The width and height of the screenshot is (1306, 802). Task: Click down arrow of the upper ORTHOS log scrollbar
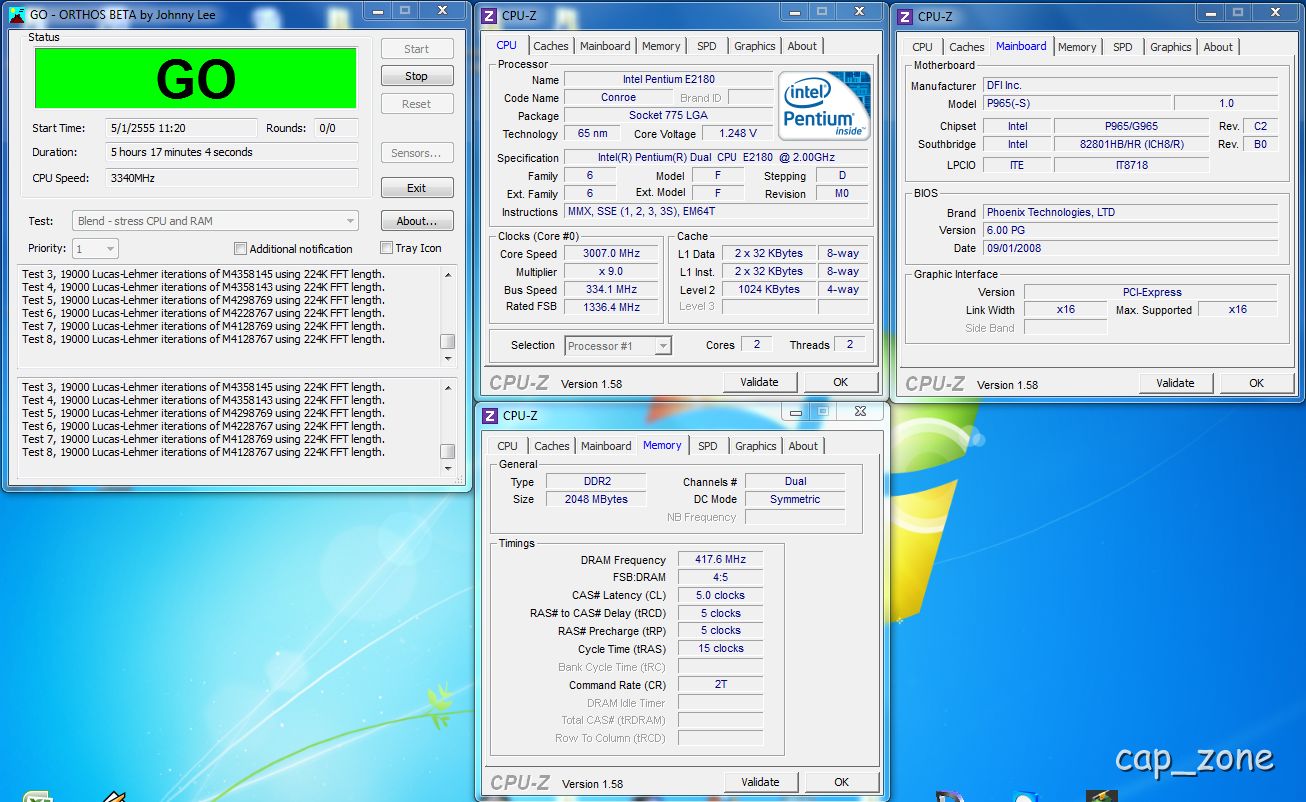(x=447, y=358)
